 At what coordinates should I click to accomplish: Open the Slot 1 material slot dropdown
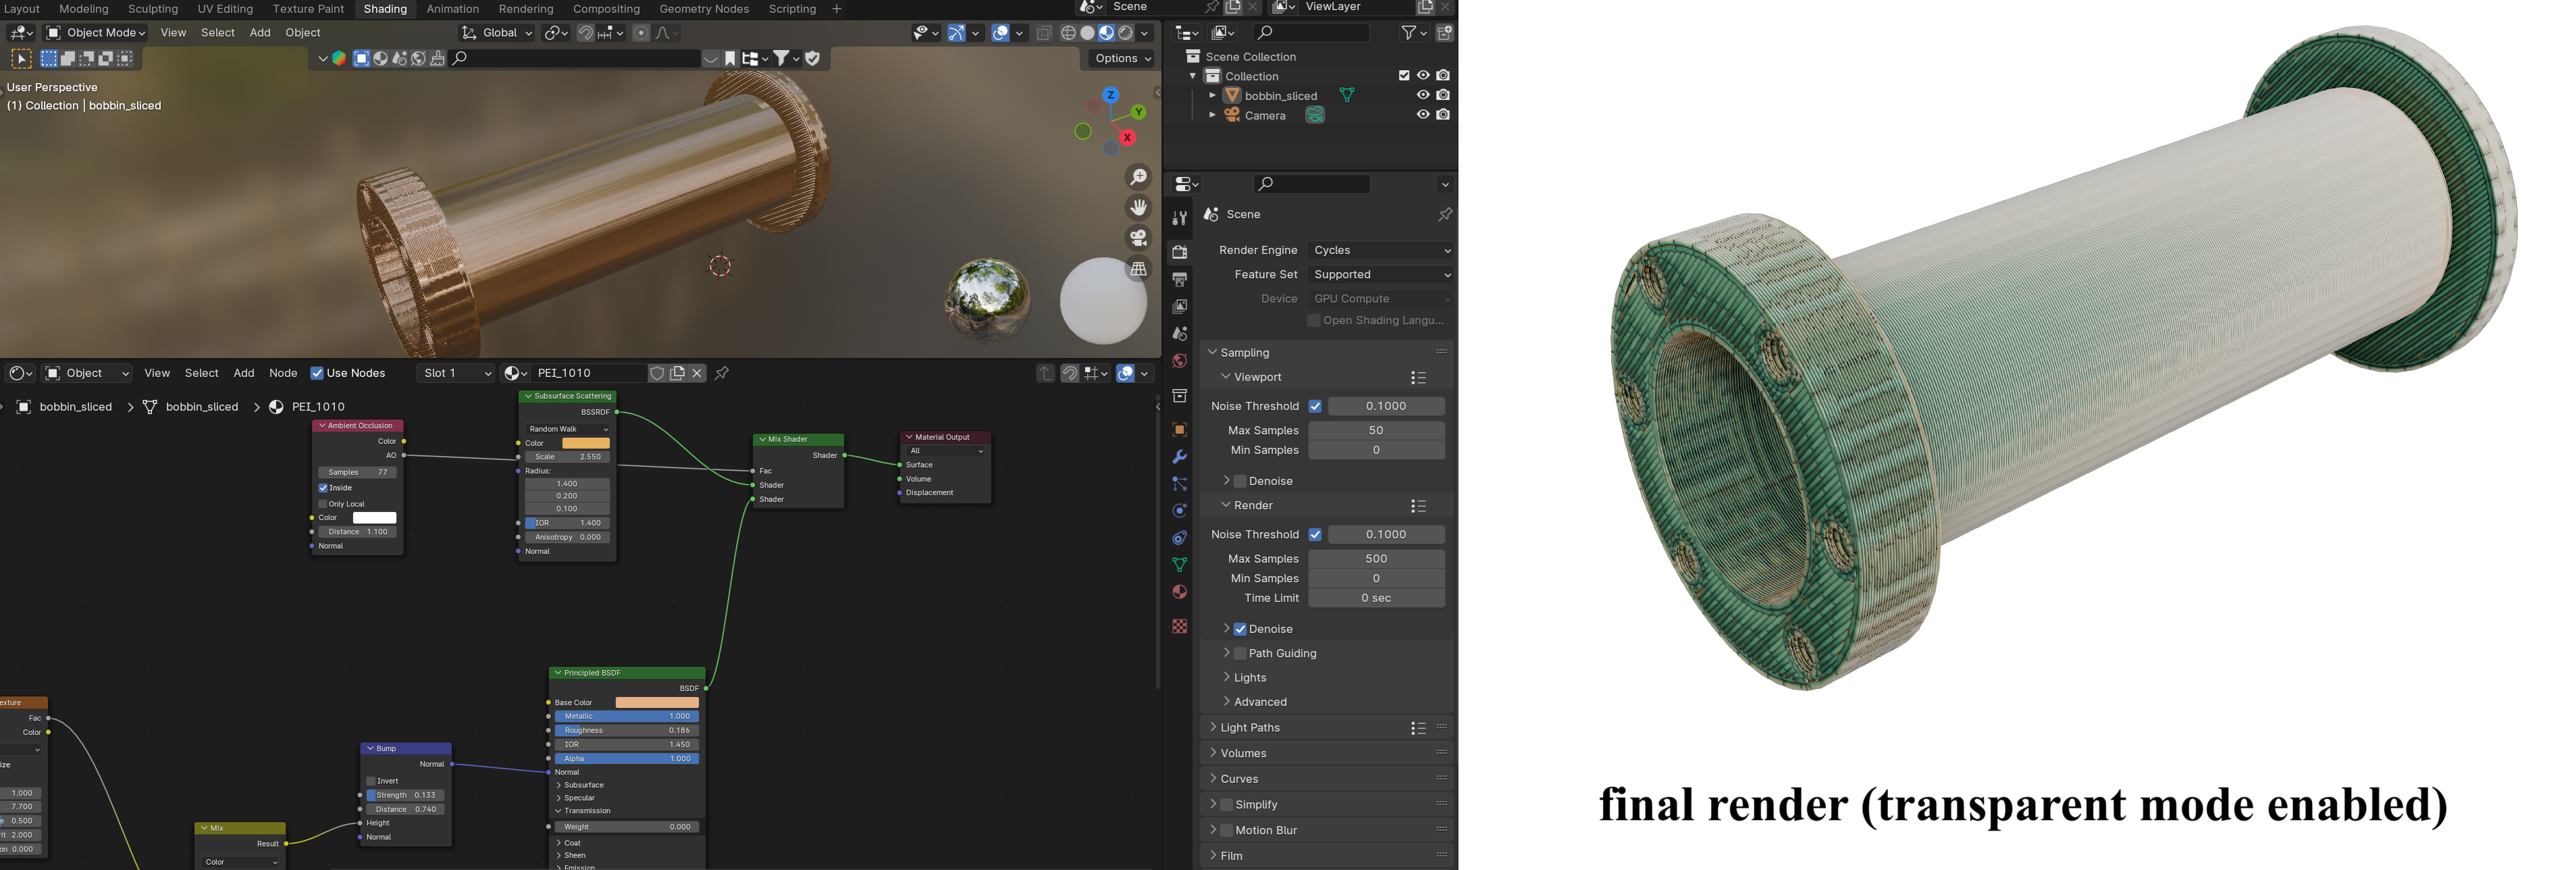pyautogui.click(x=457, y=373)
